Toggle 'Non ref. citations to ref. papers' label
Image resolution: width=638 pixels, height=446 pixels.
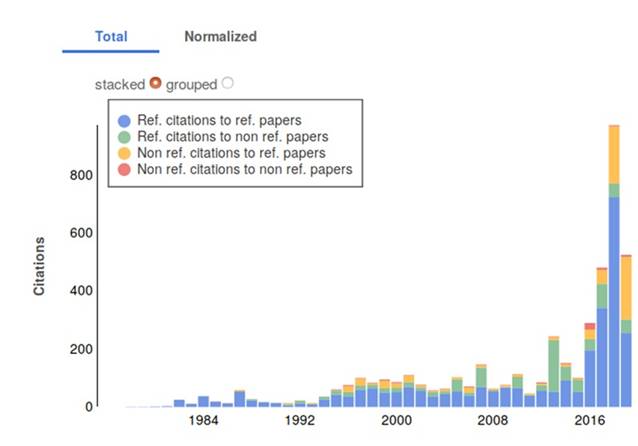point(233,154)
